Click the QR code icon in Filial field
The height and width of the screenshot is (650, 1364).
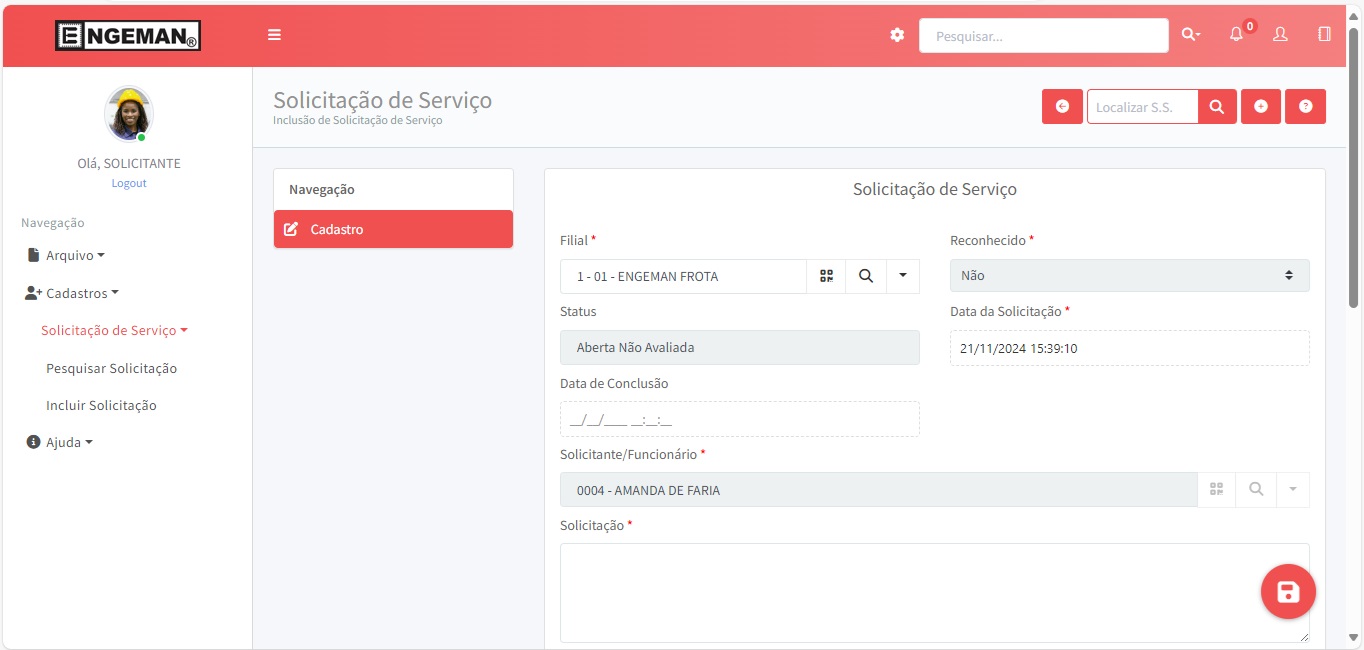click(826, 276)
